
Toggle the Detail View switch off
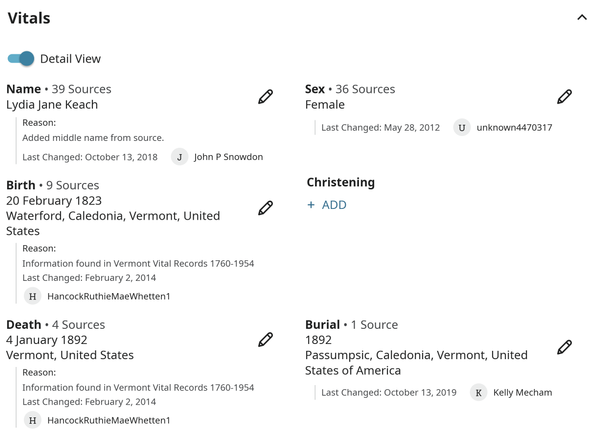click(21, 59)
